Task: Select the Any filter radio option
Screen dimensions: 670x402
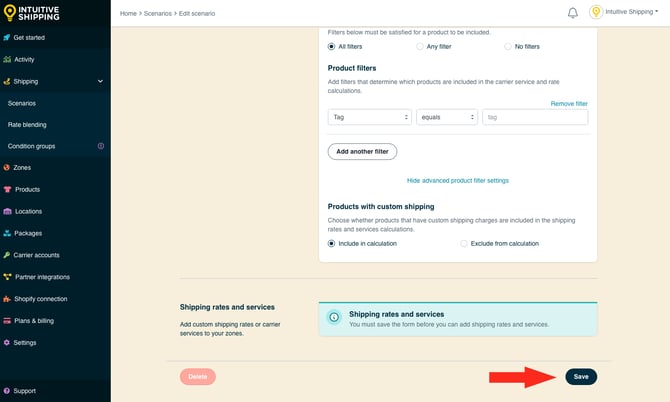Action: [x=420, y=46]
